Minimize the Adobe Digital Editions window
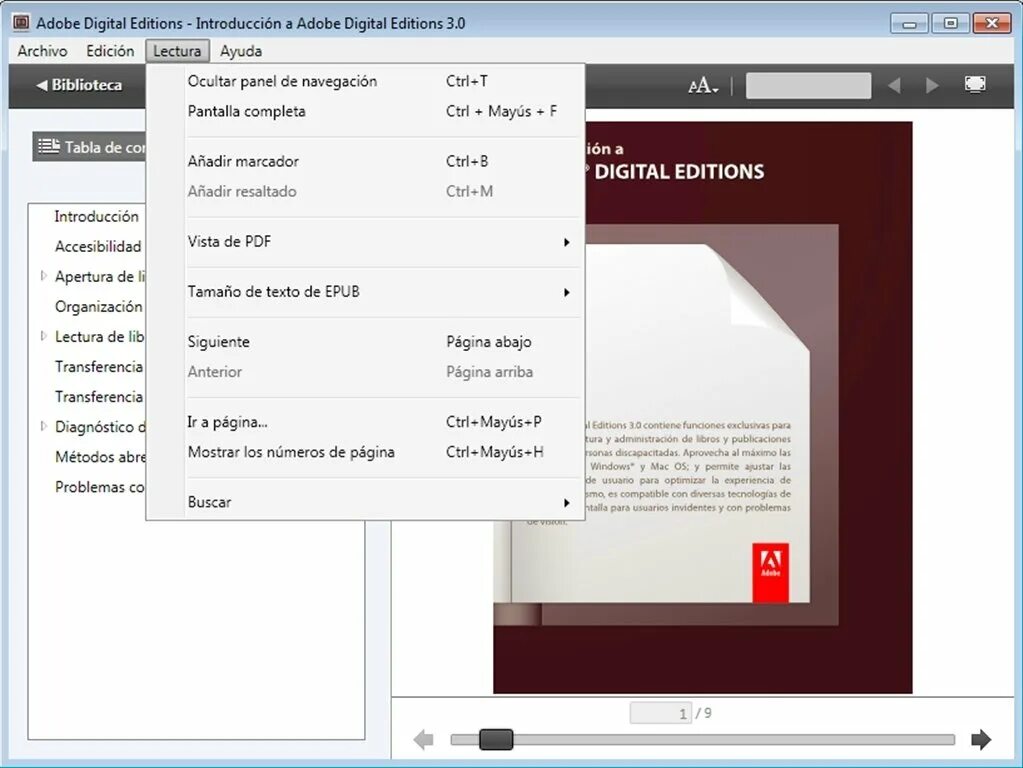The height and width of the screenshot is (768, 1023). (x=909, y=23)
